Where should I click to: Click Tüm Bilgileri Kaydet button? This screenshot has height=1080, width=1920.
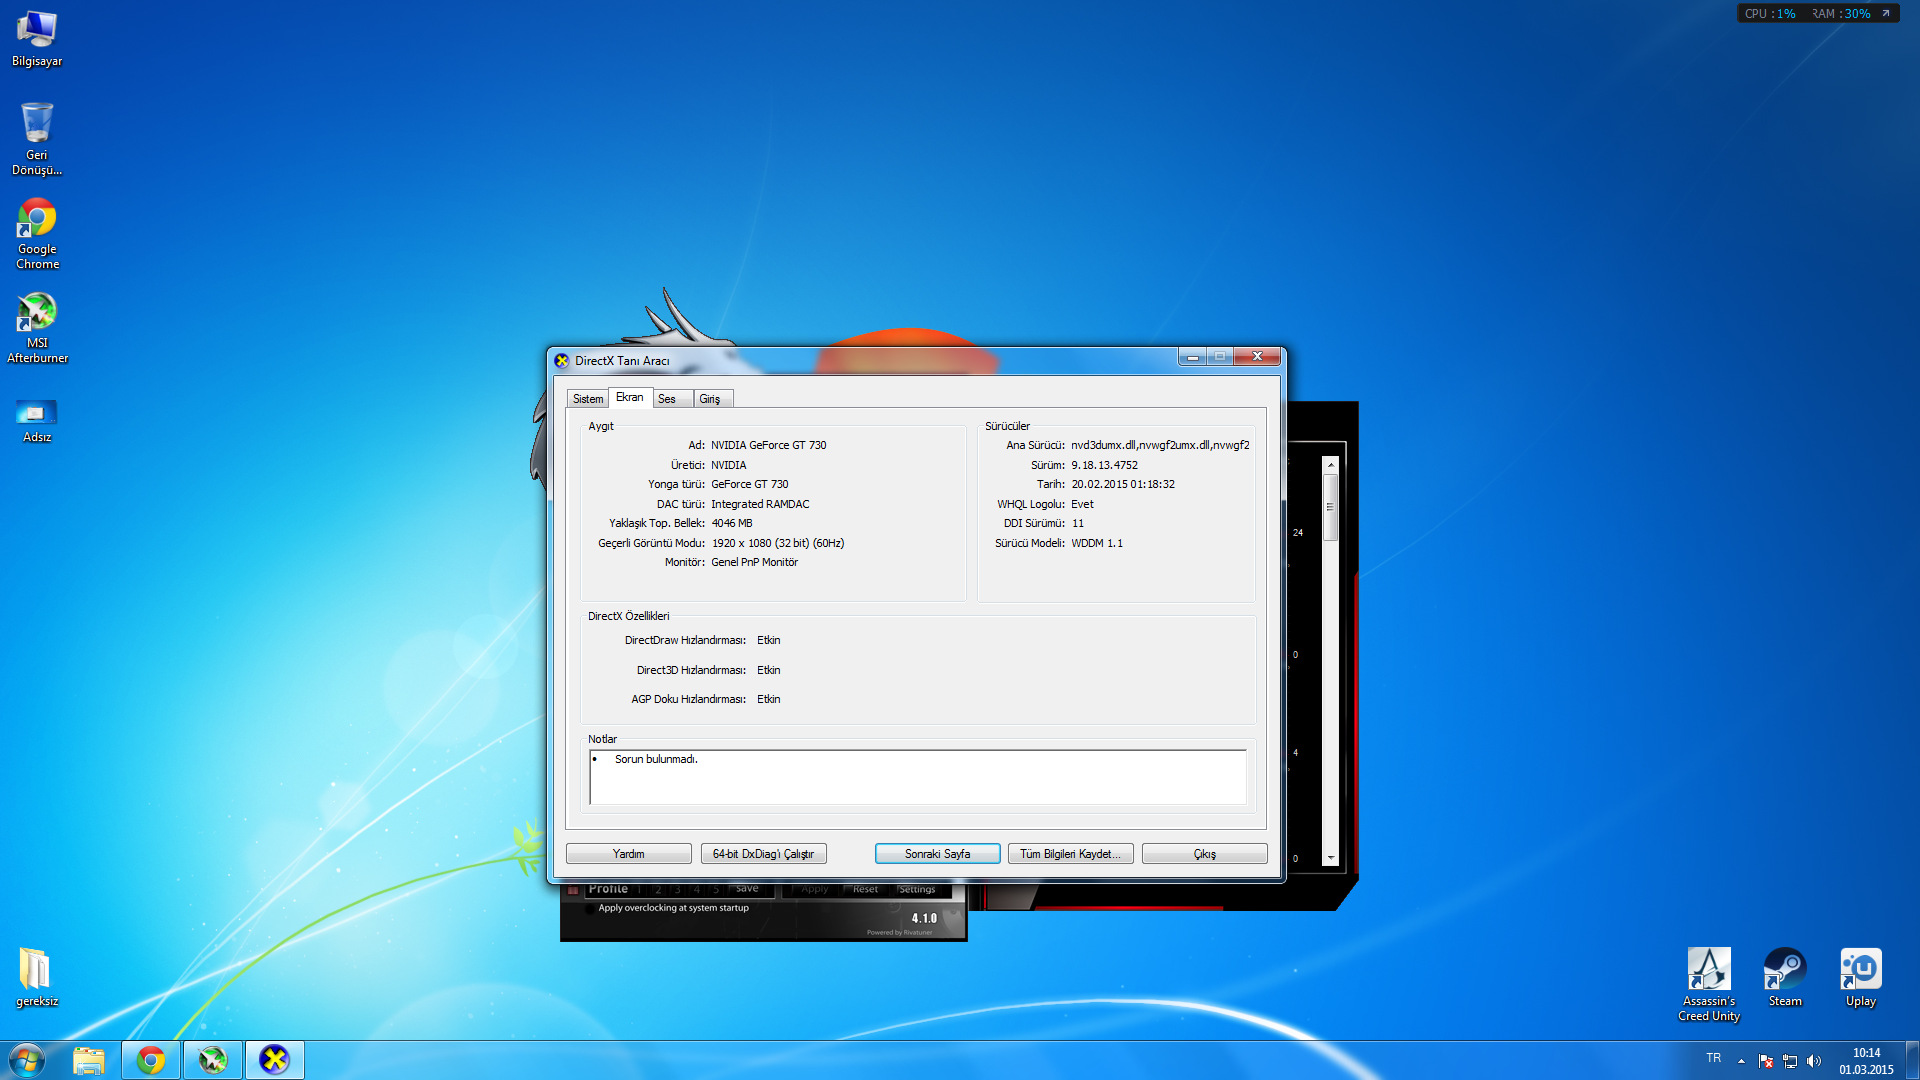click(x=1070, y=854)
